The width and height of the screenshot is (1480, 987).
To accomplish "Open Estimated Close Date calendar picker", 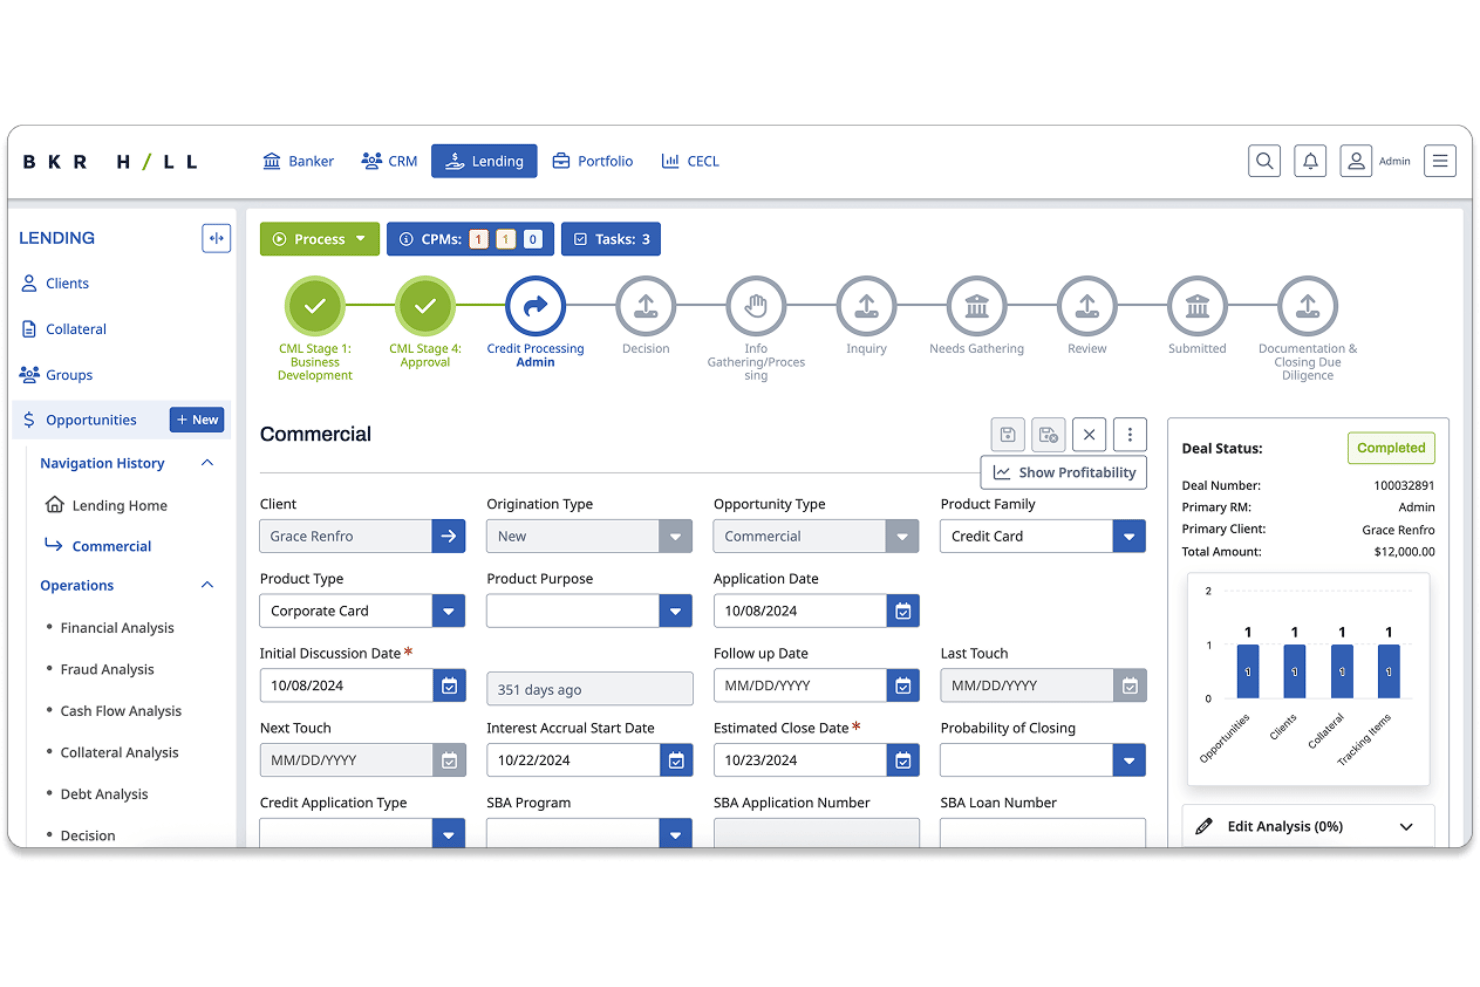I will 903,760.
